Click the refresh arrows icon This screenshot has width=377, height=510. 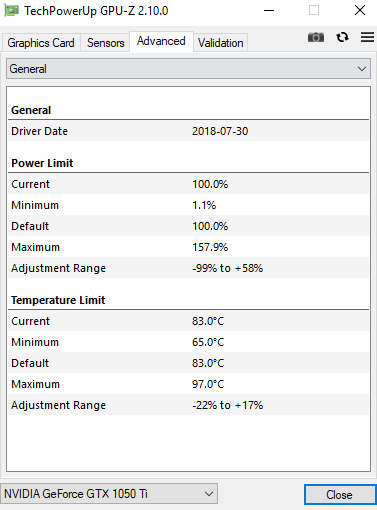[342, 37]
